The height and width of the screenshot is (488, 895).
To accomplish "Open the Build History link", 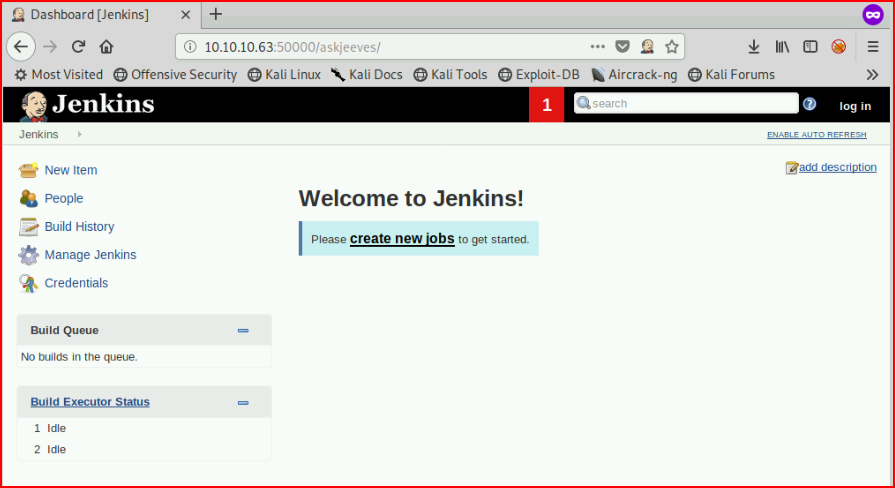I will point(79,227).
